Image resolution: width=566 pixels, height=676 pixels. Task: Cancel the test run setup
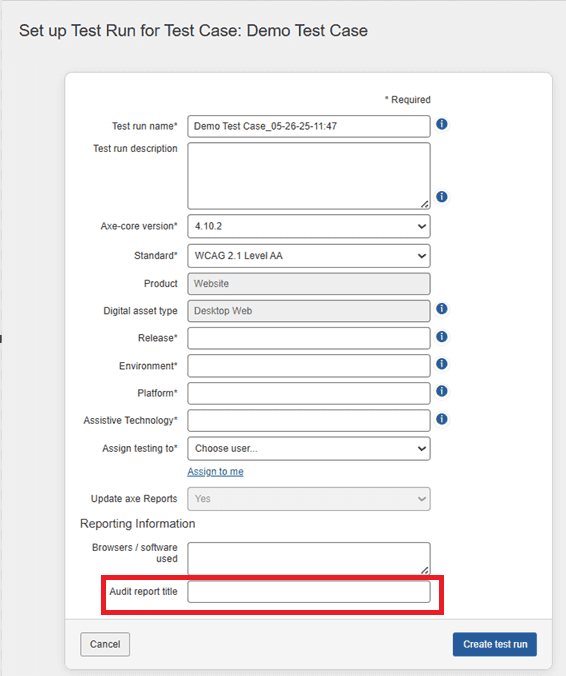tap(105, 644)
